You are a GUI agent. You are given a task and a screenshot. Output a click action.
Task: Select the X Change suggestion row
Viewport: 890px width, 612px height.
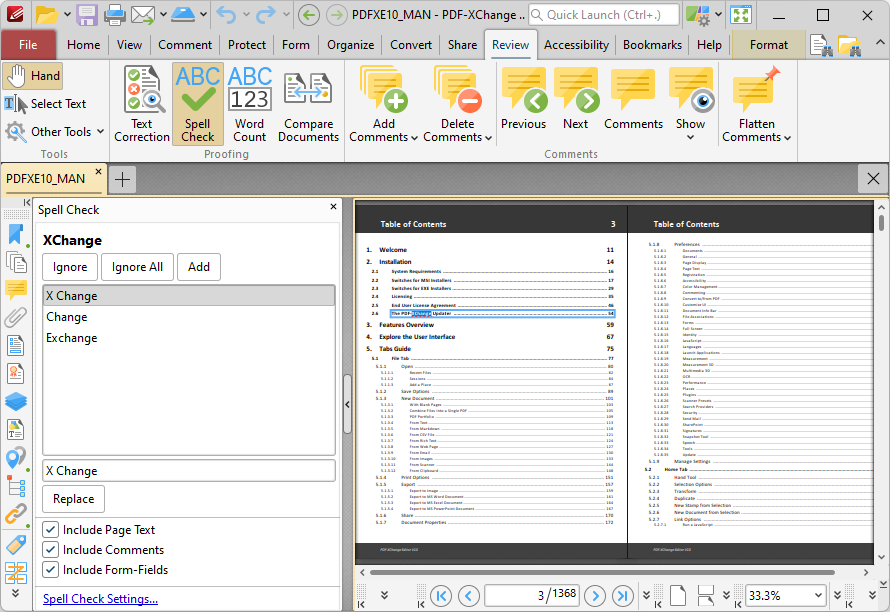tap(188, 296)
